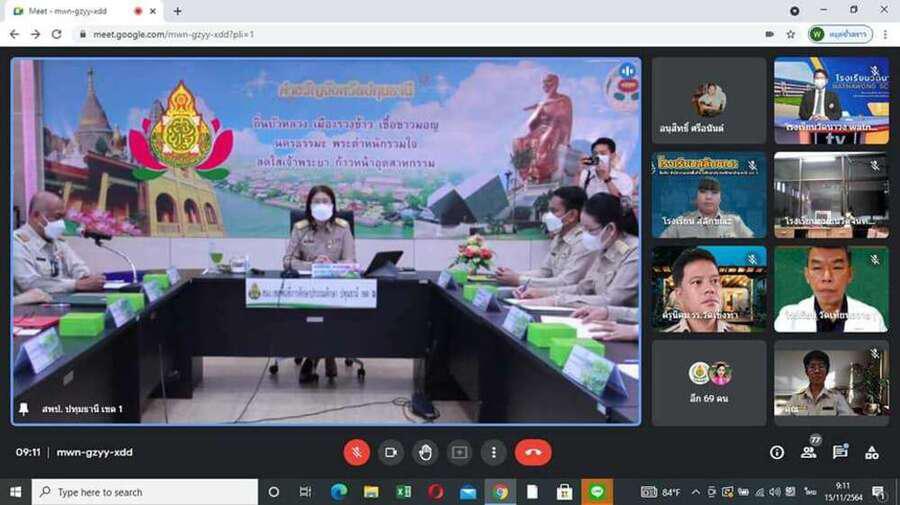Open the Chrome three-dot menu
The image size is (900, 505).
coord(885,34)
